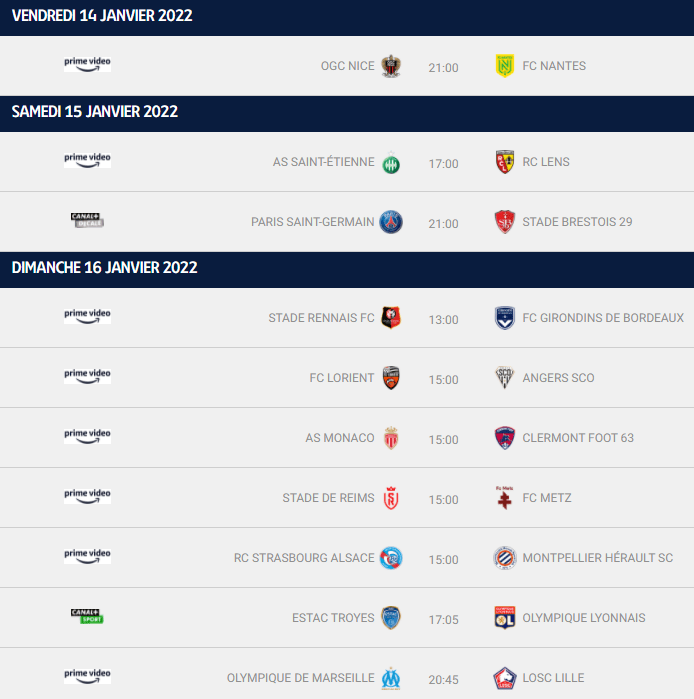Open Montpellier Hérault SC team page
This screenshot has height=699, width=694.
click(597, 558)
